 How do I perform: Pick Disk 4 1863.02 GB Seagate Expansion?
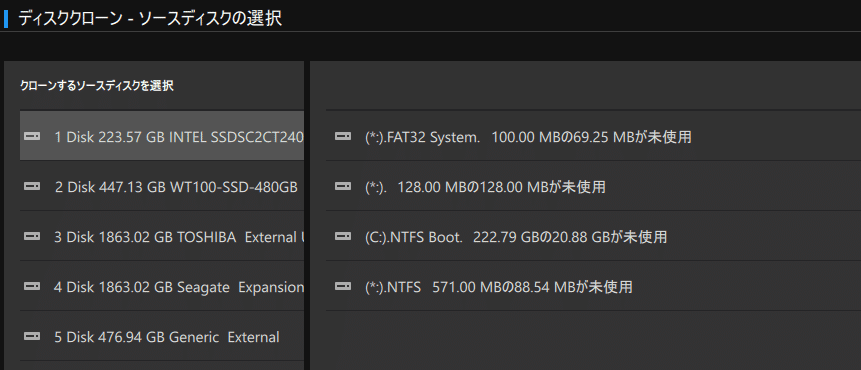(x=162, y=286)
